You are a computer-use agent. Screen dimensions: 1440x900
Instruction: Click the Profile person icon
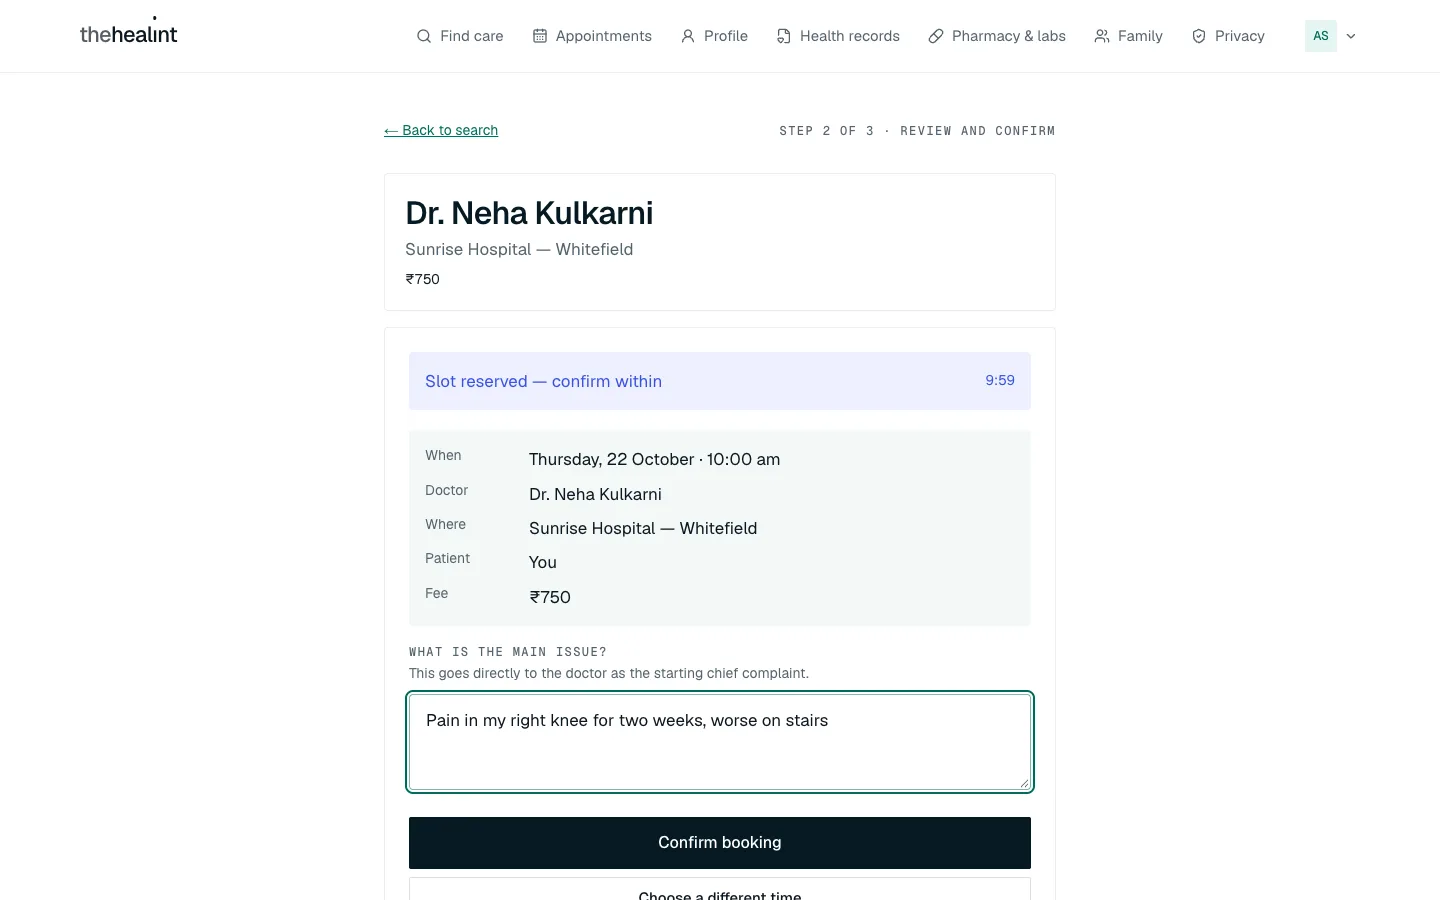pyautogui.click(x=688, y=36)
